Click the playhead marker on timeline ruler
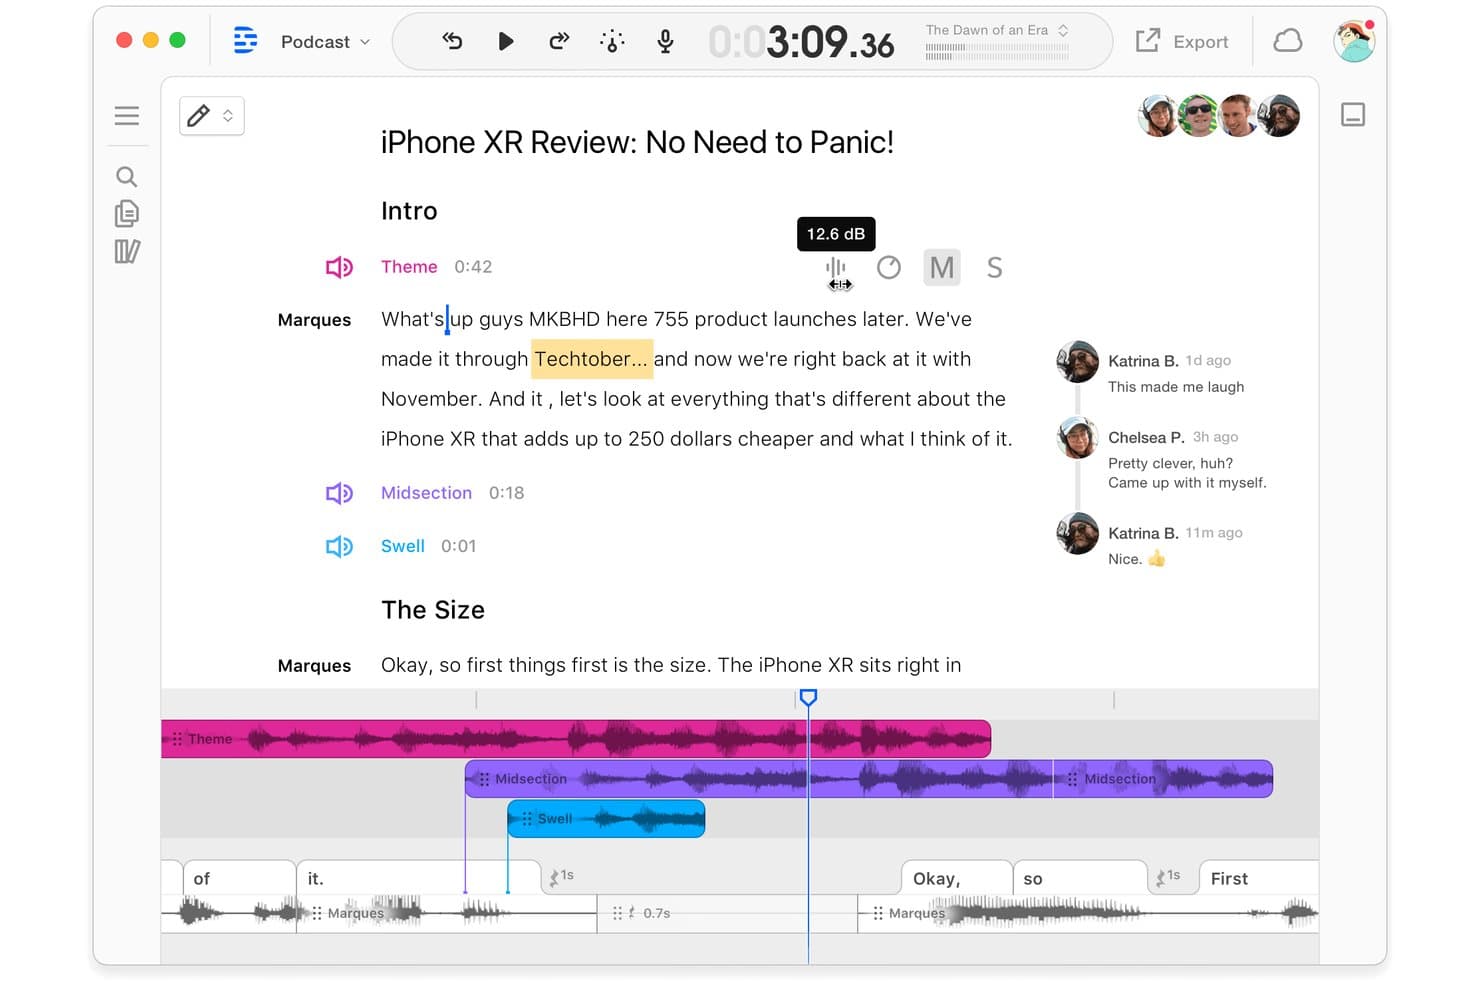 click(x=808, y=697)
